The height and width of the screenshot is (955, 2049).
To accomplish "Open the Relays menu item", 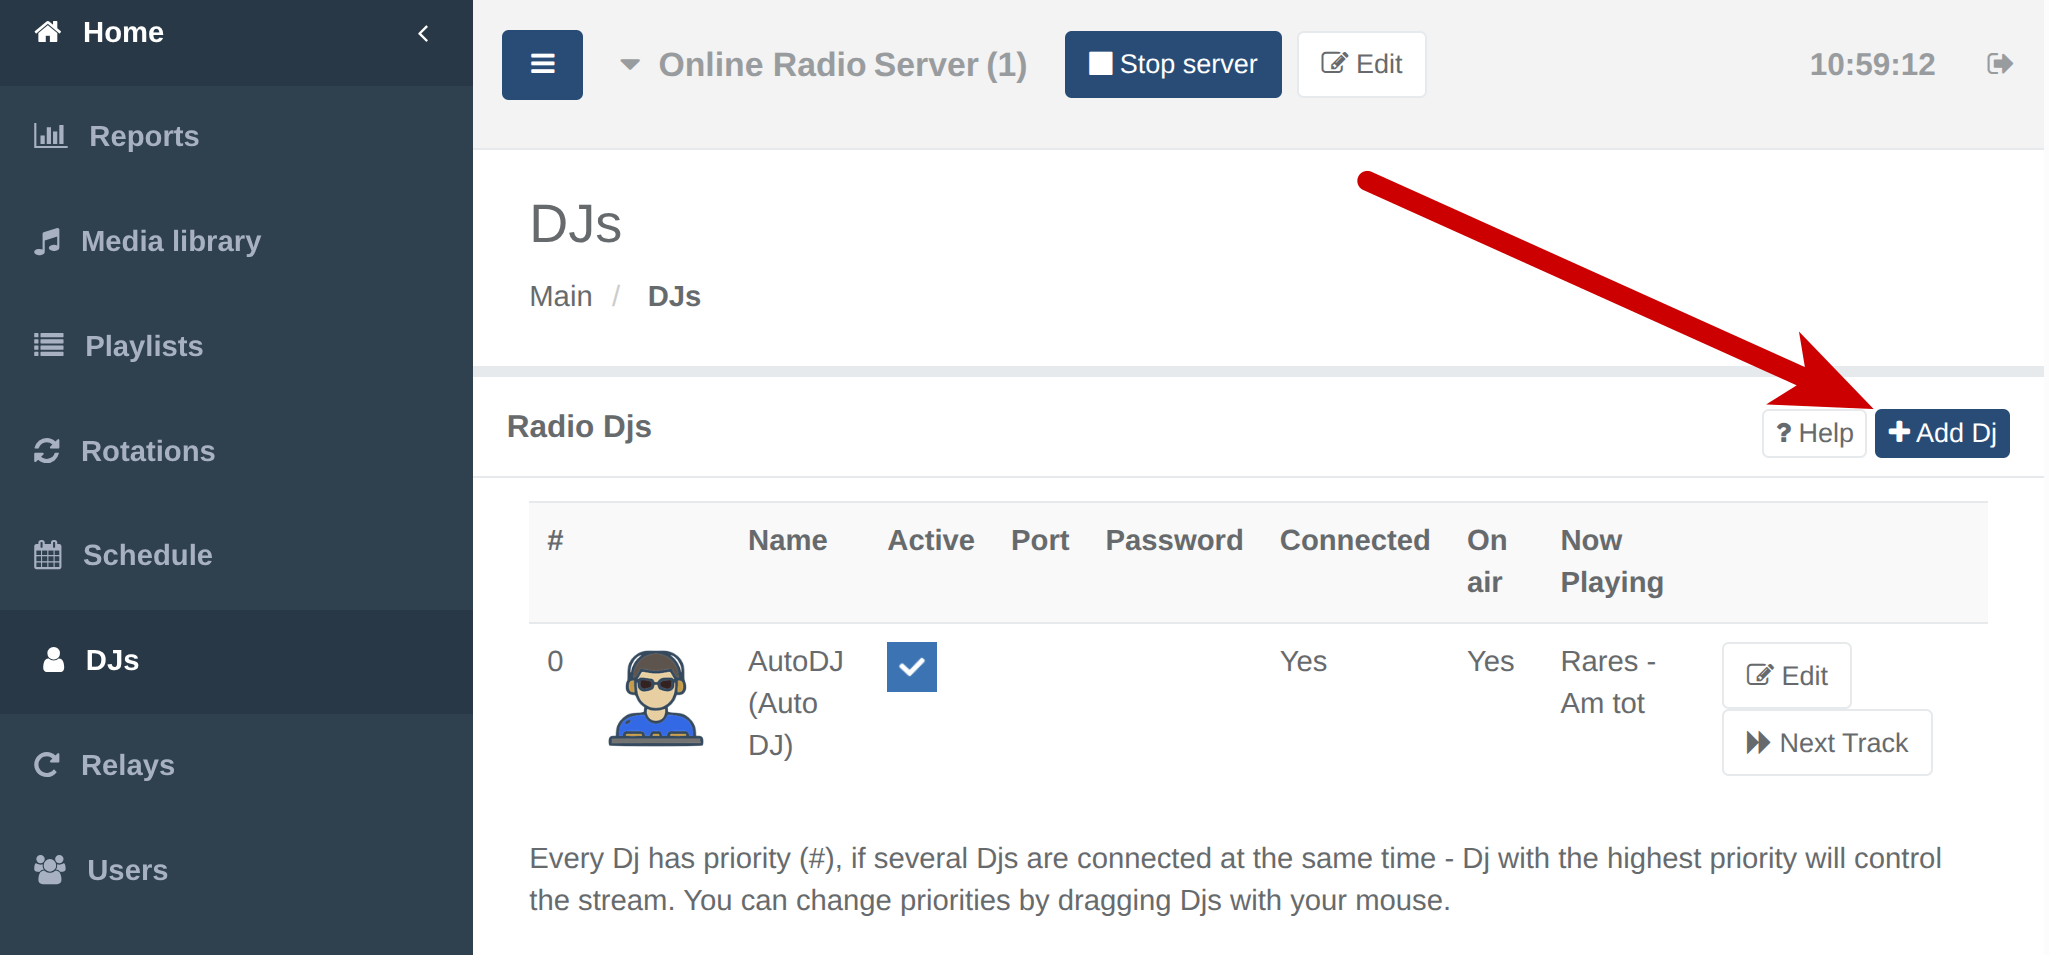I will tap(127, 765).
